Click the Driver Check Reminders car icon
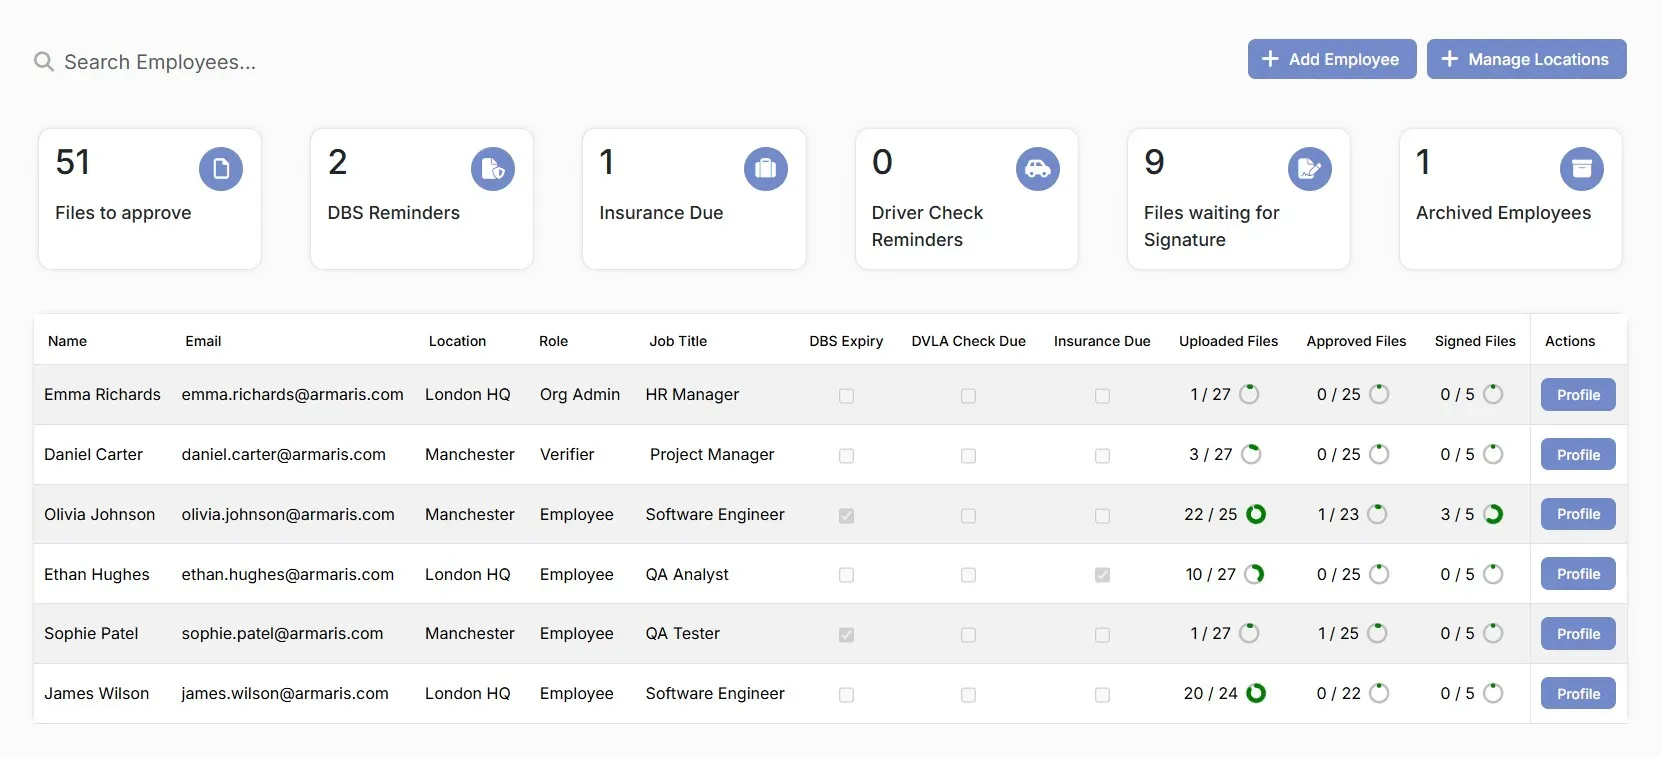The width and height of the screenshot is (1661, 757). pos(1038,169)
